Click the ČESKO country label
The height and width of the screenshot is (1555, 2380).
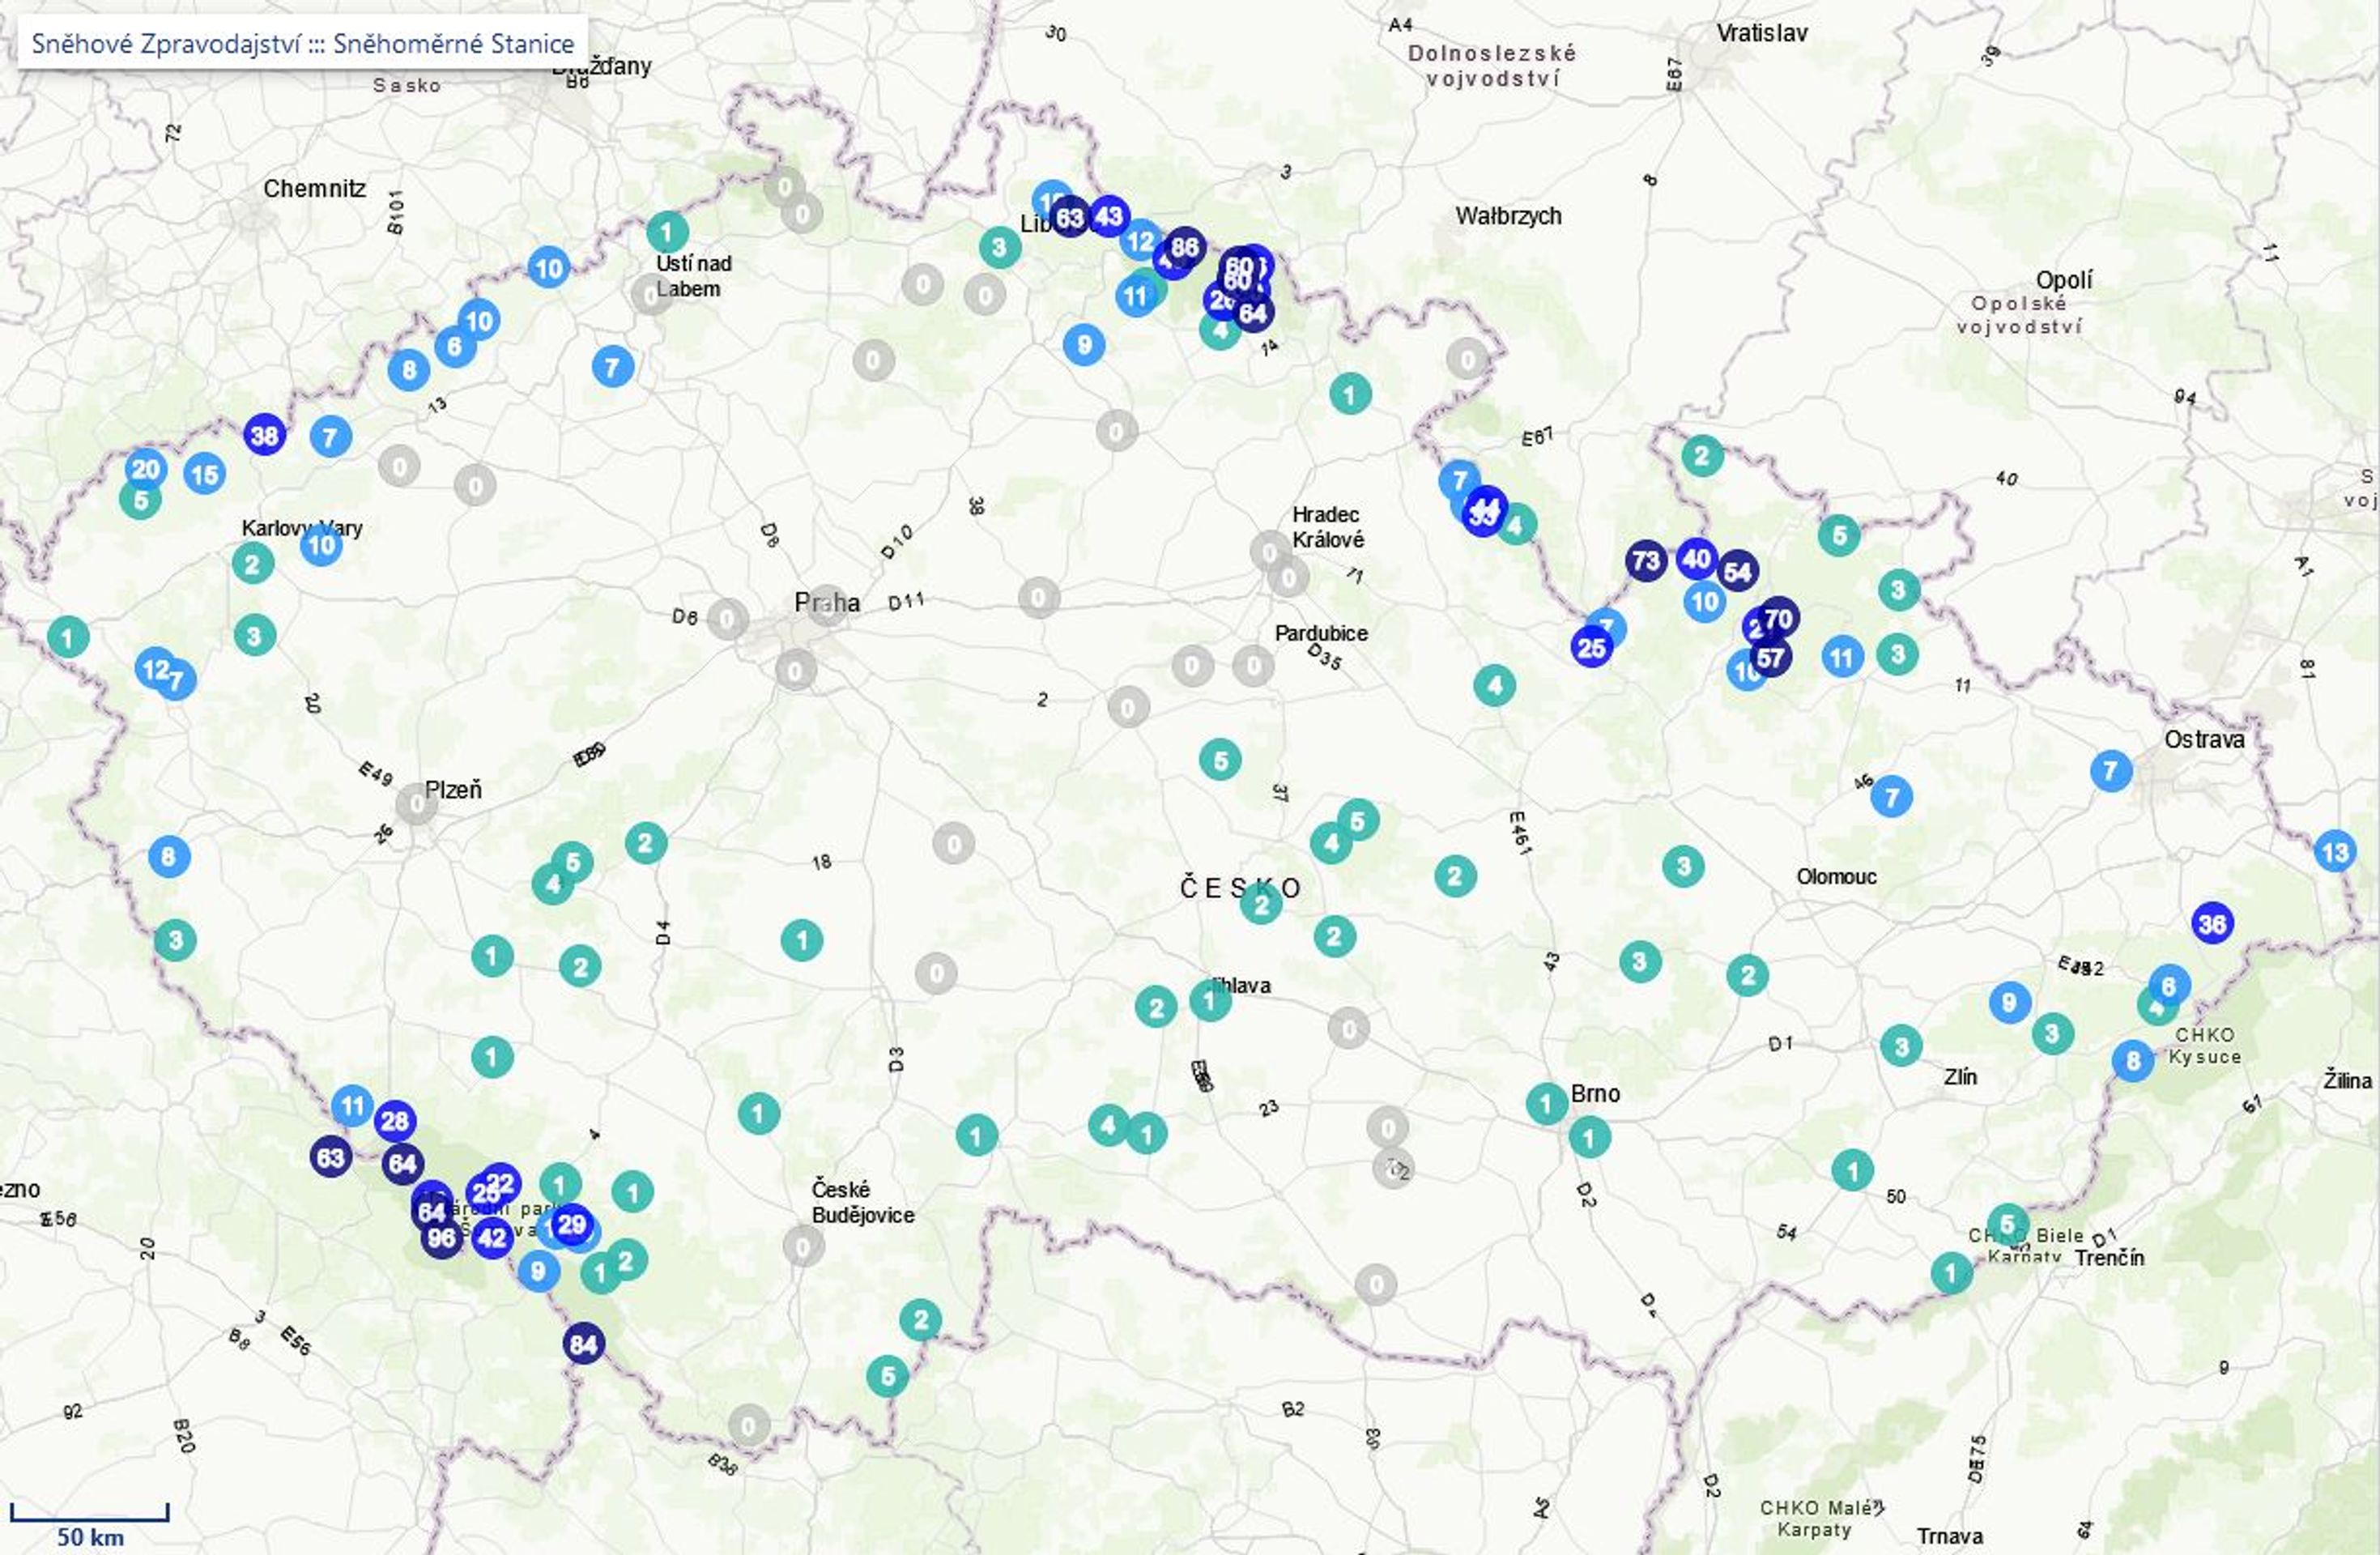pyautogui.click(x=1240, y=888)
